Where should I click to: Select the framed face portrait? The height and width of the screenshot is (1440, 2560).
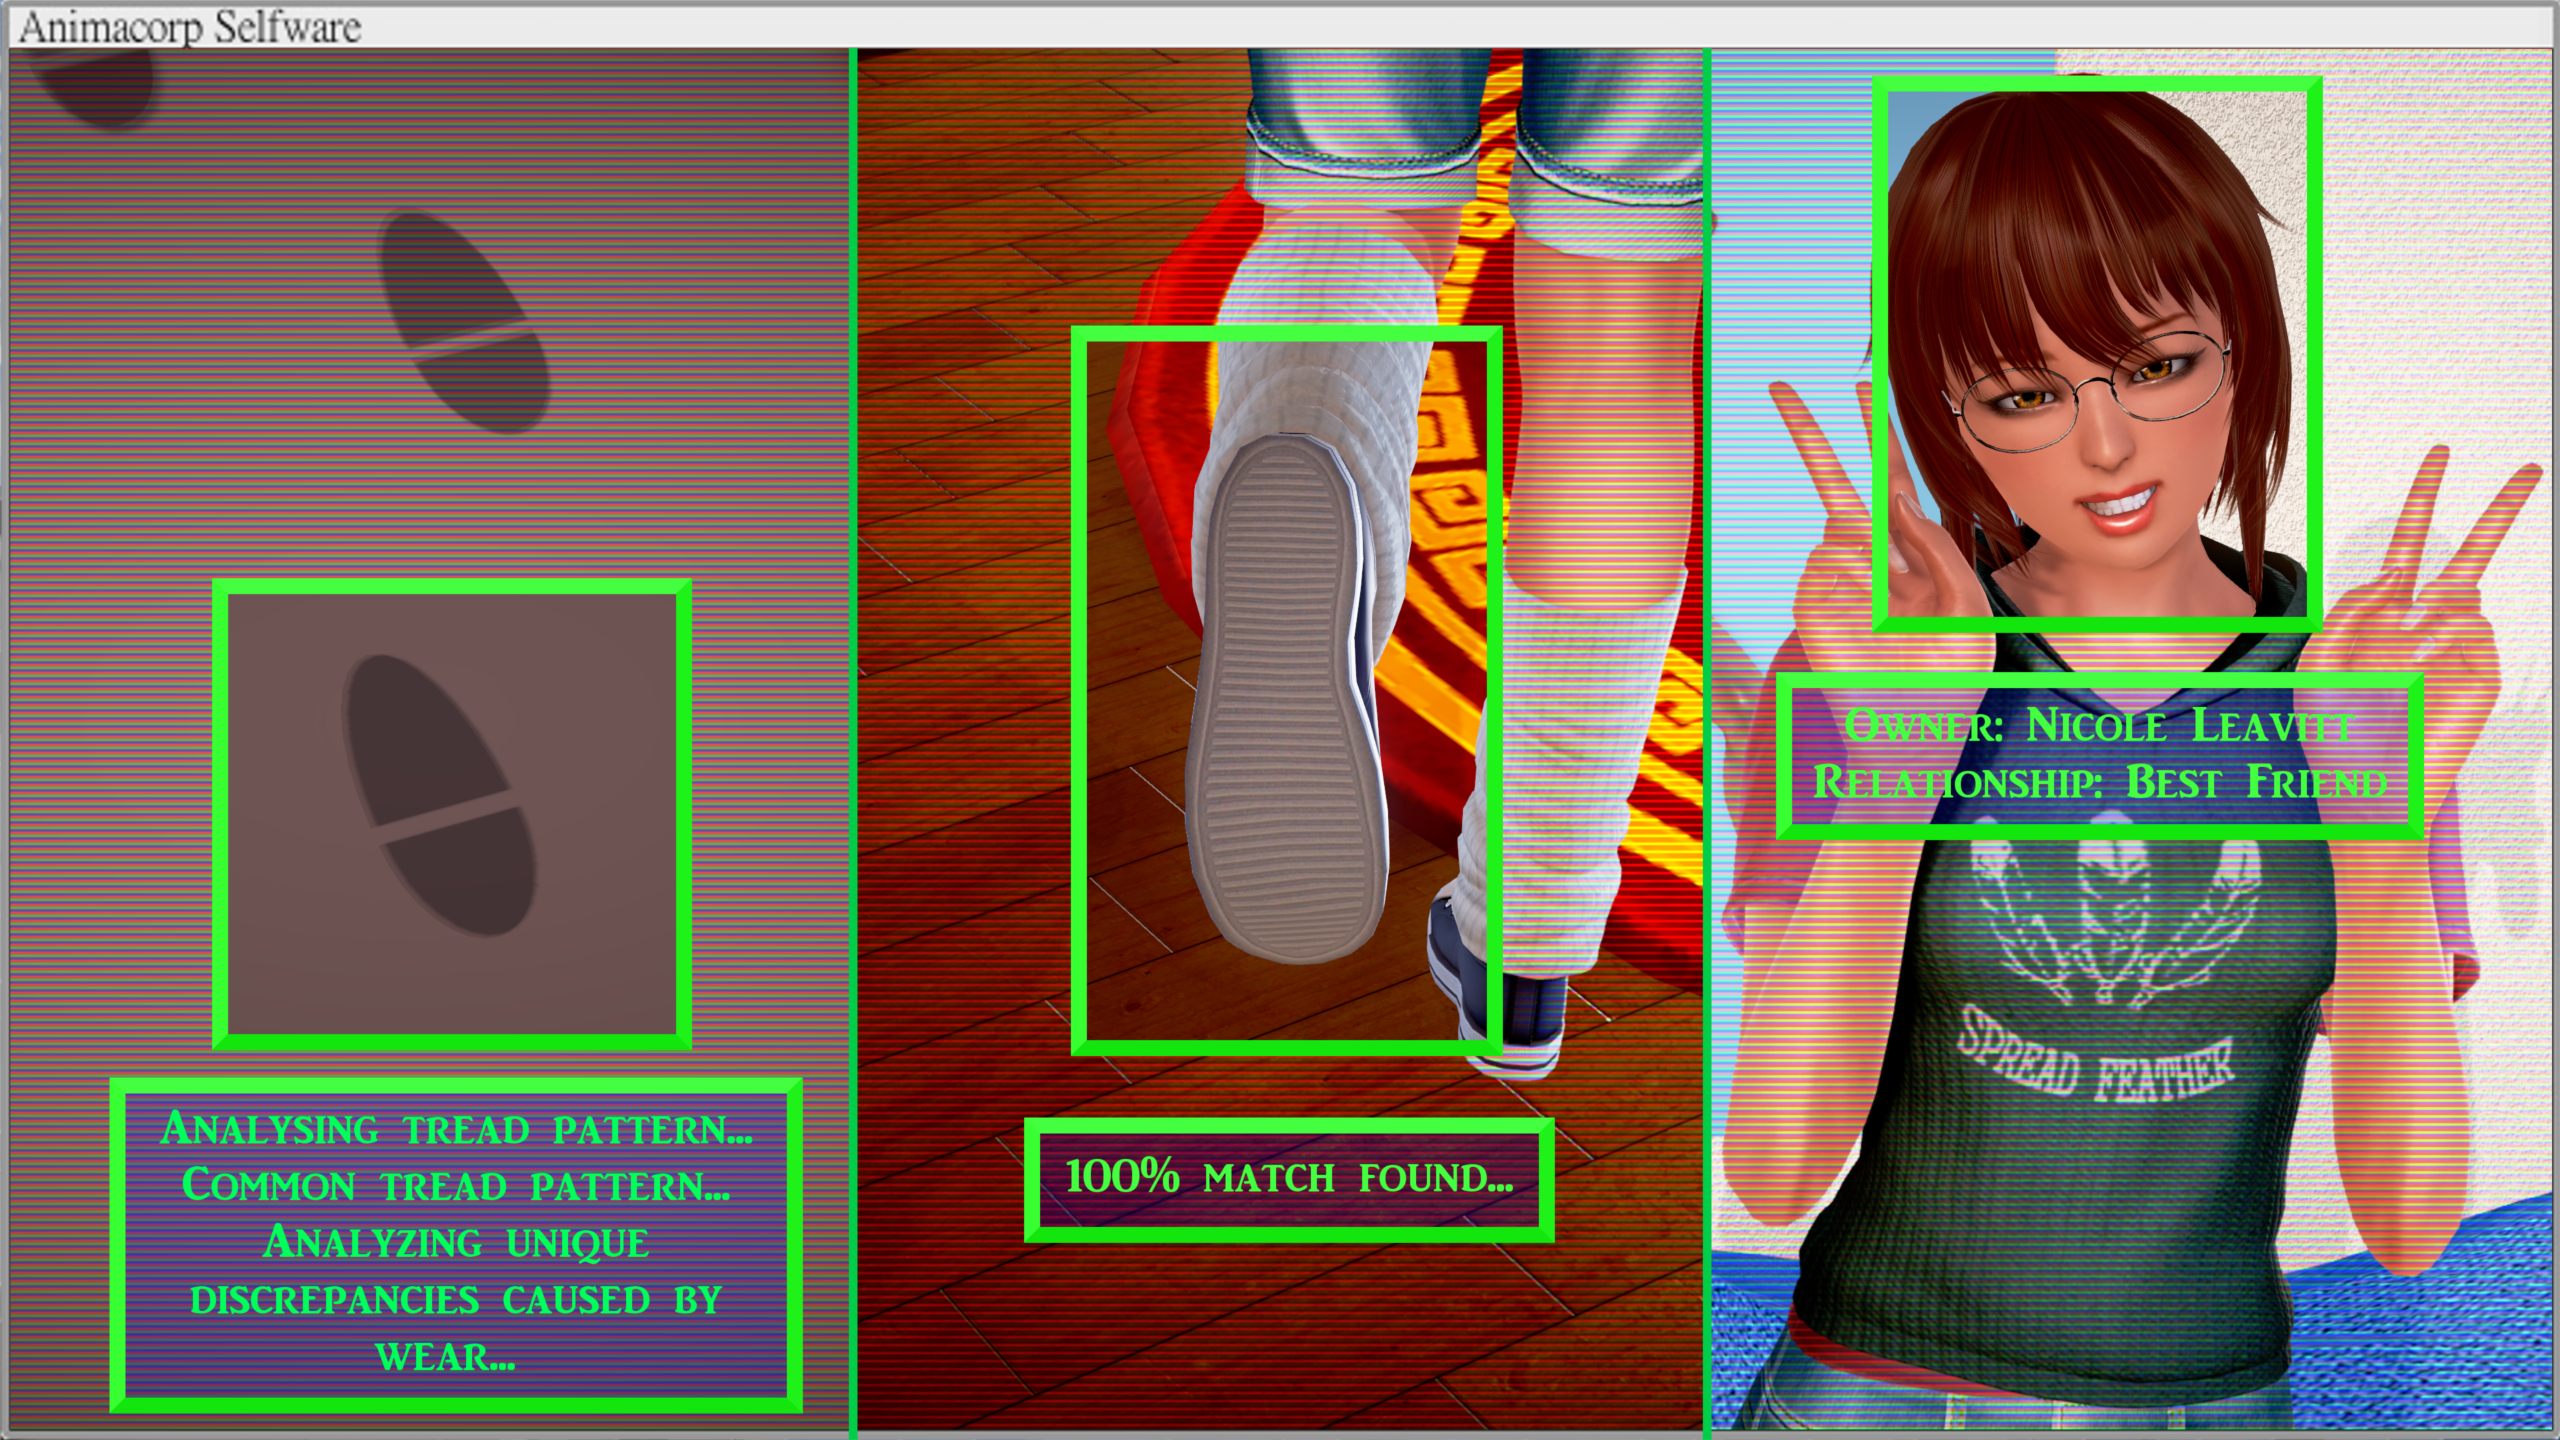[2096, 355]
